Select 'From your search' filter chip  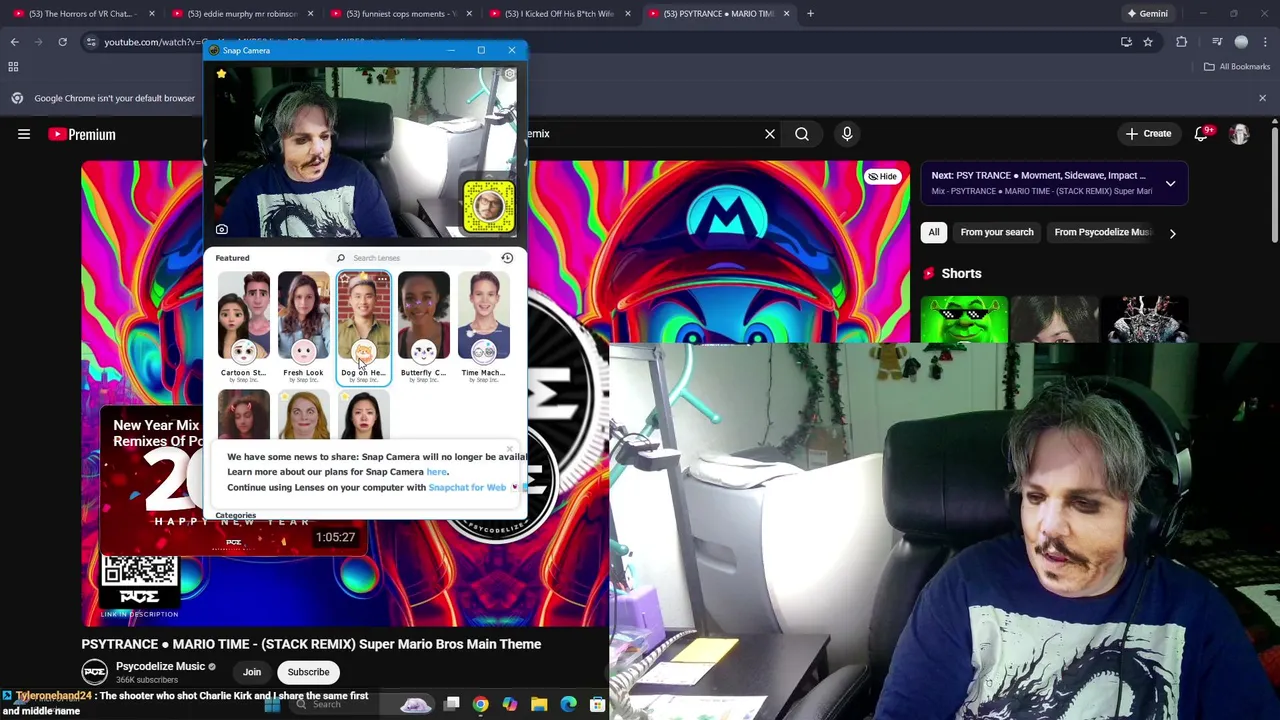coord(997,232)
